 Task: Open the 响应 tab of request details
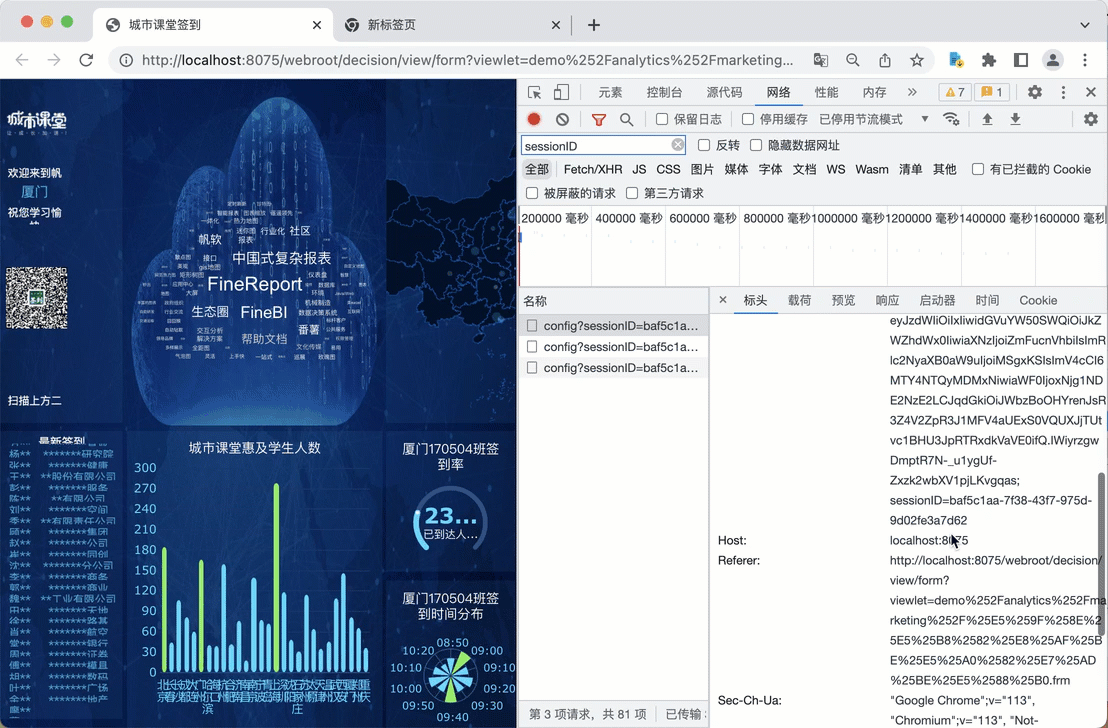pos(887,300)
